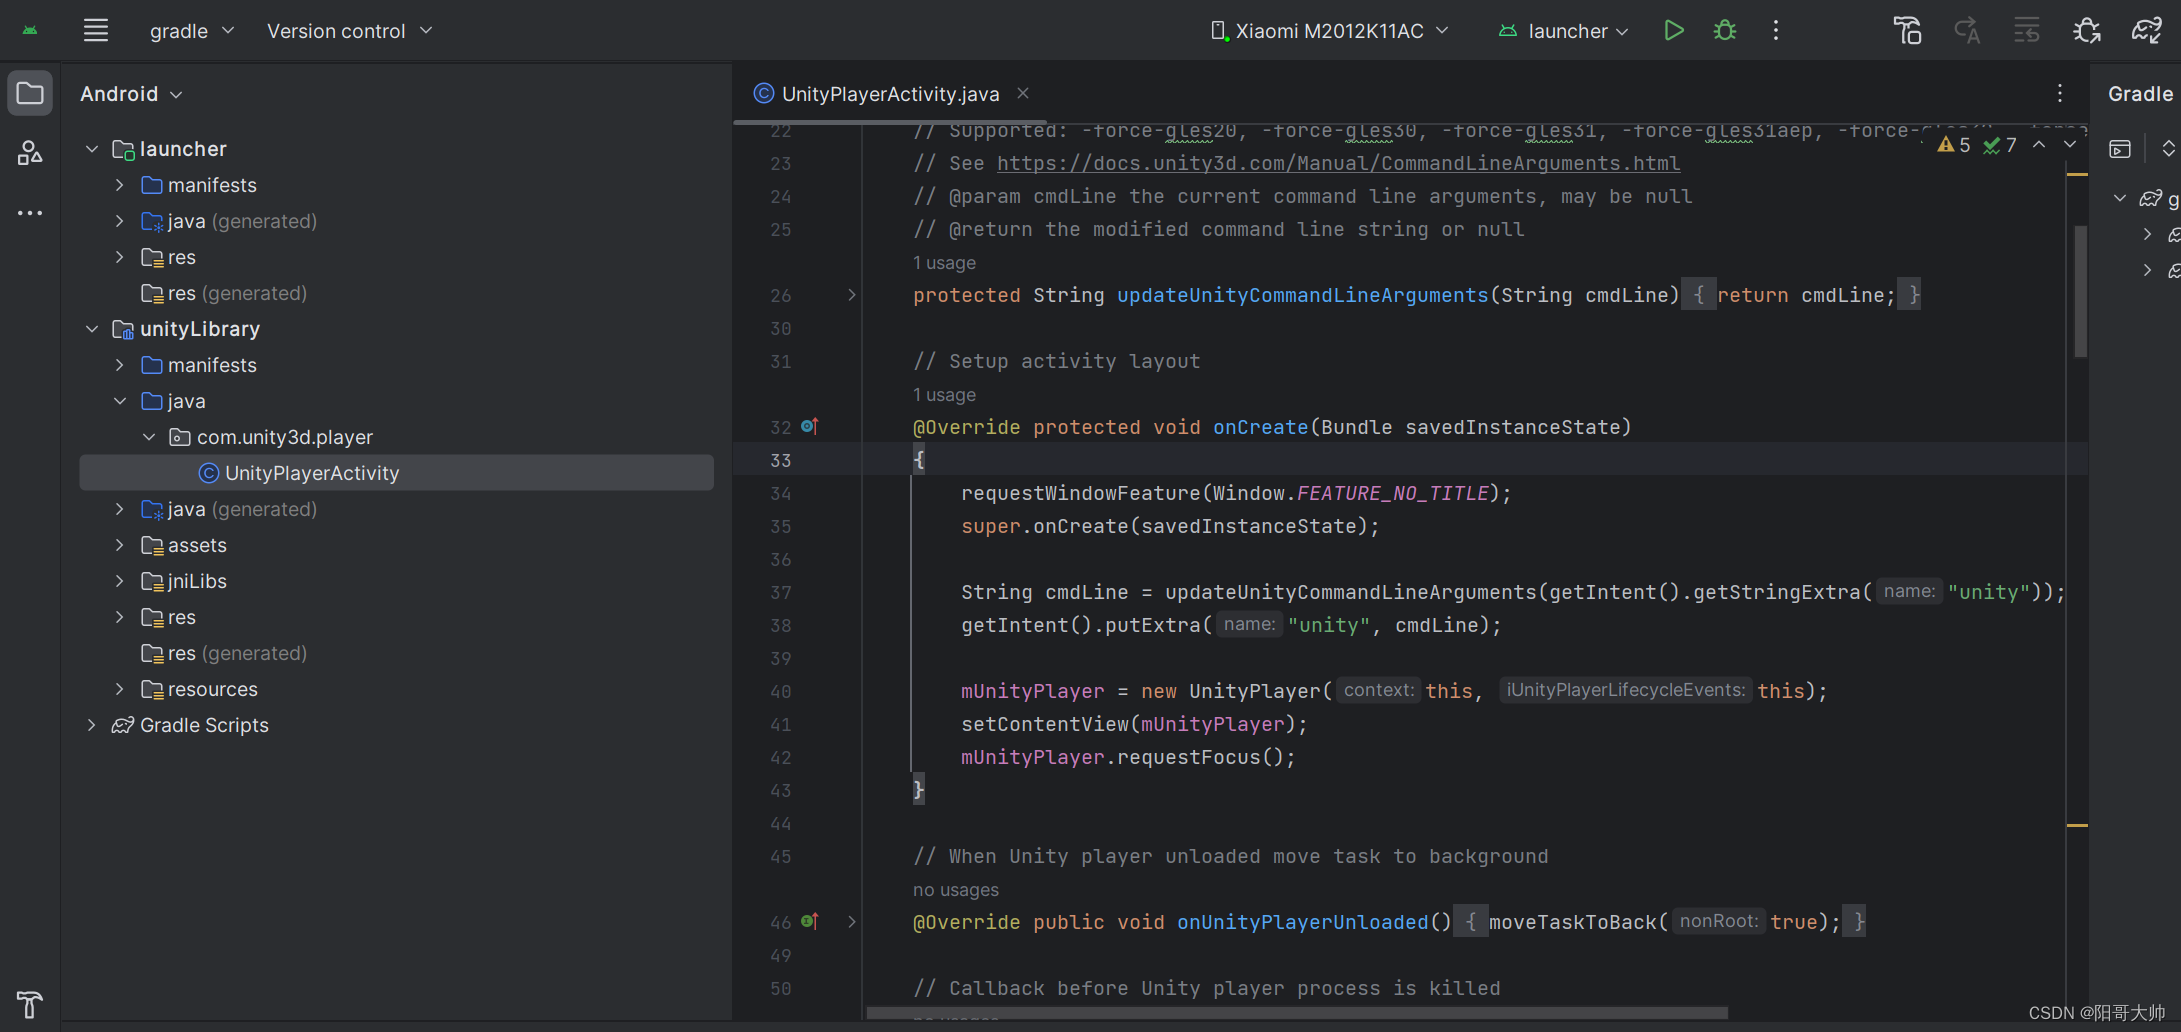Collapse the unityLibrary module node
The width and height of the screenshot is (2181, 1032).
tap(92, 329)
